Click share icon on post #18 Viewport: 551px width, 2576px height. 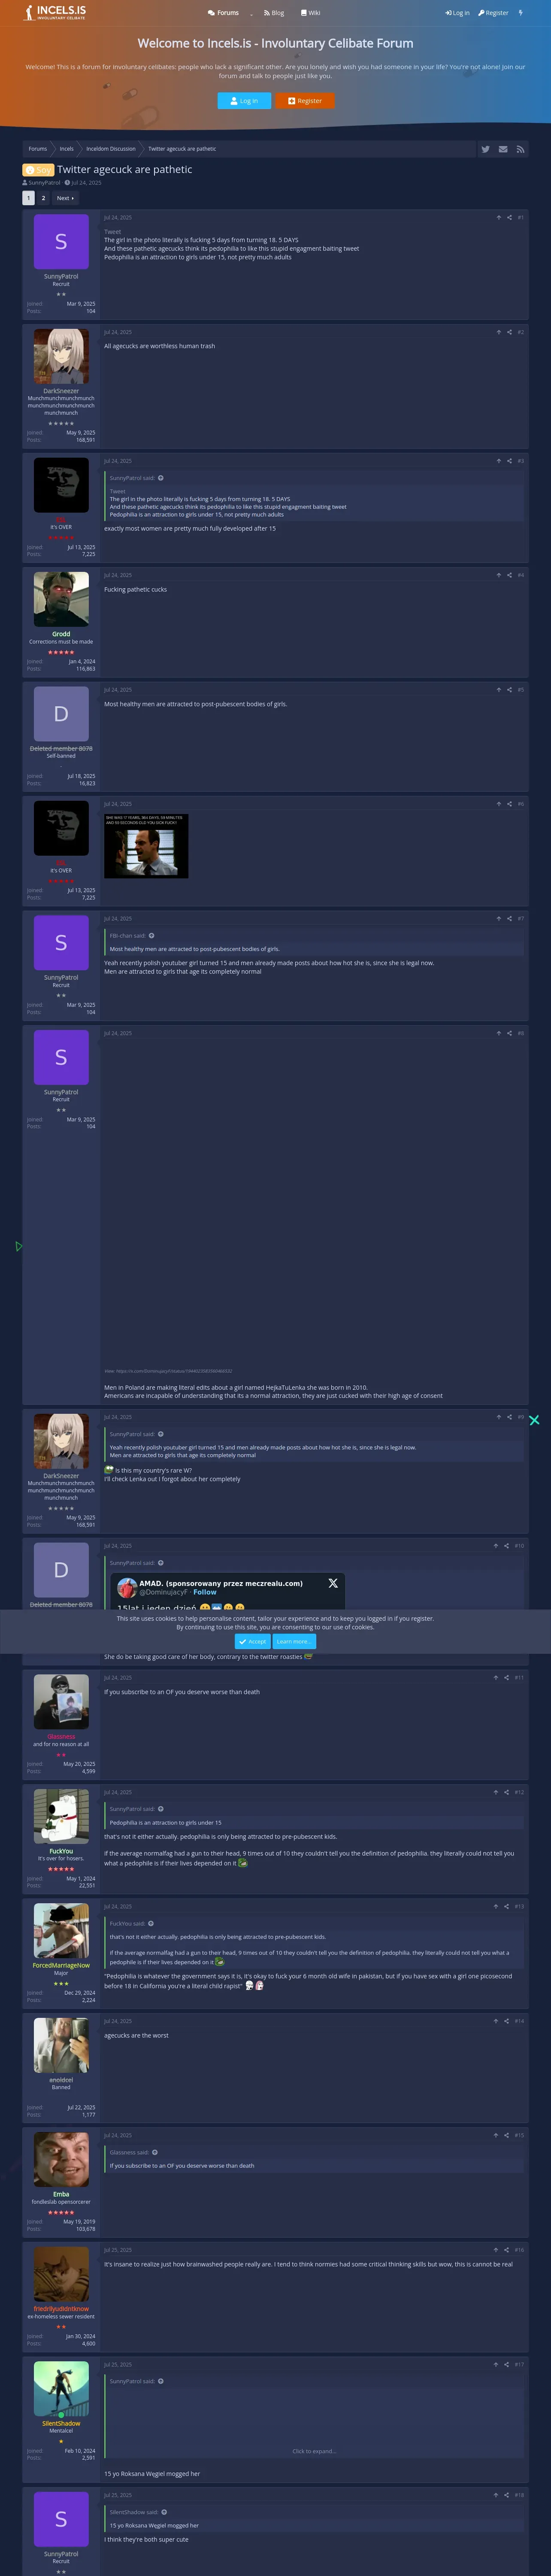click(506, 2495)
